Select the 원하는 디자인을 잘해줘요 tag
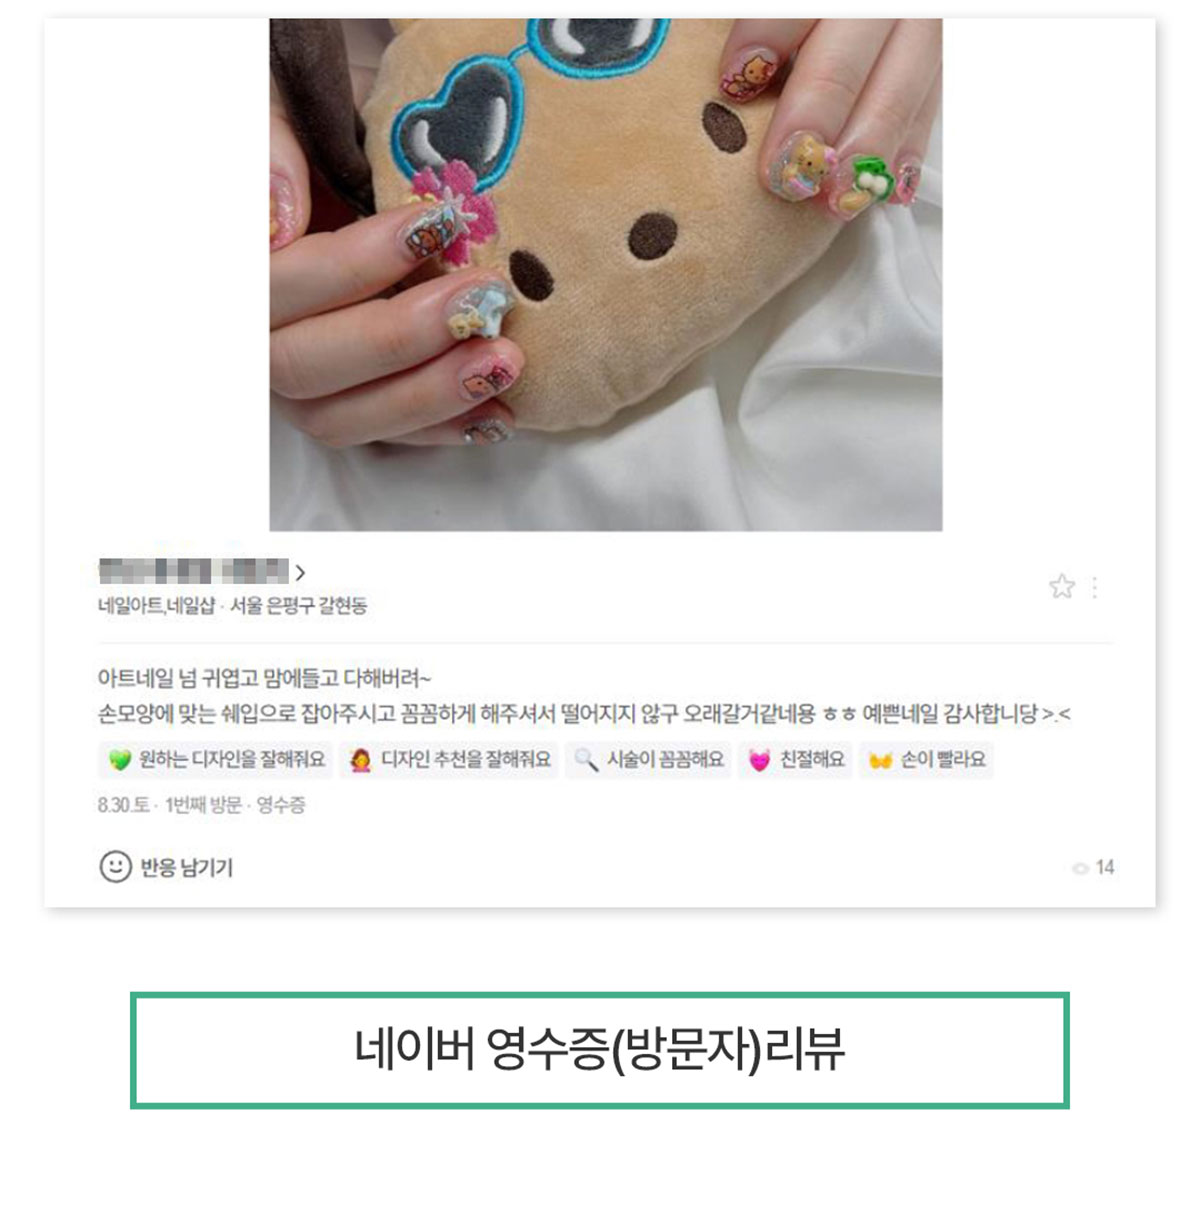This screenshot has height=1231, width=1200. [x=216, y=760]
